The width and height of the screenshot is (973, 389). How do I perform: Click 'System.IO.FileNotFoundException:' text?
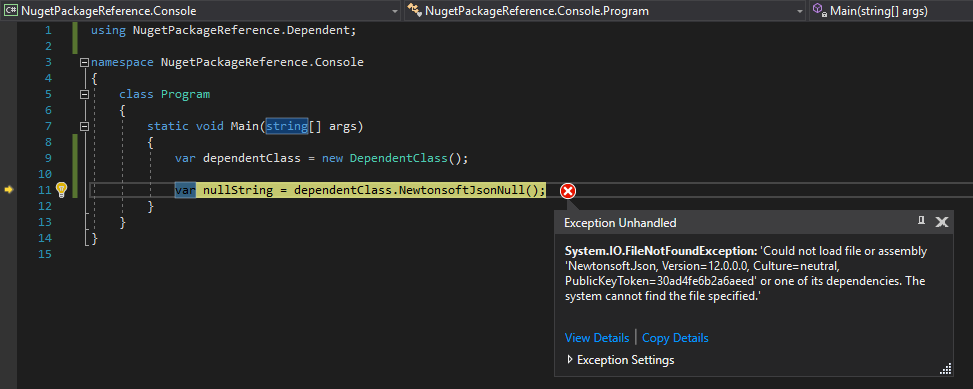pos(661,251)
